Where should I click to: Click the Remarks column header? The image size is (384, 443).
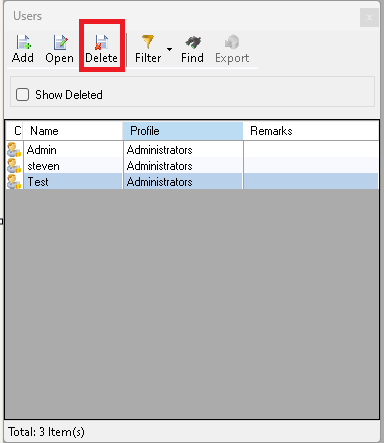click(311, 131)
